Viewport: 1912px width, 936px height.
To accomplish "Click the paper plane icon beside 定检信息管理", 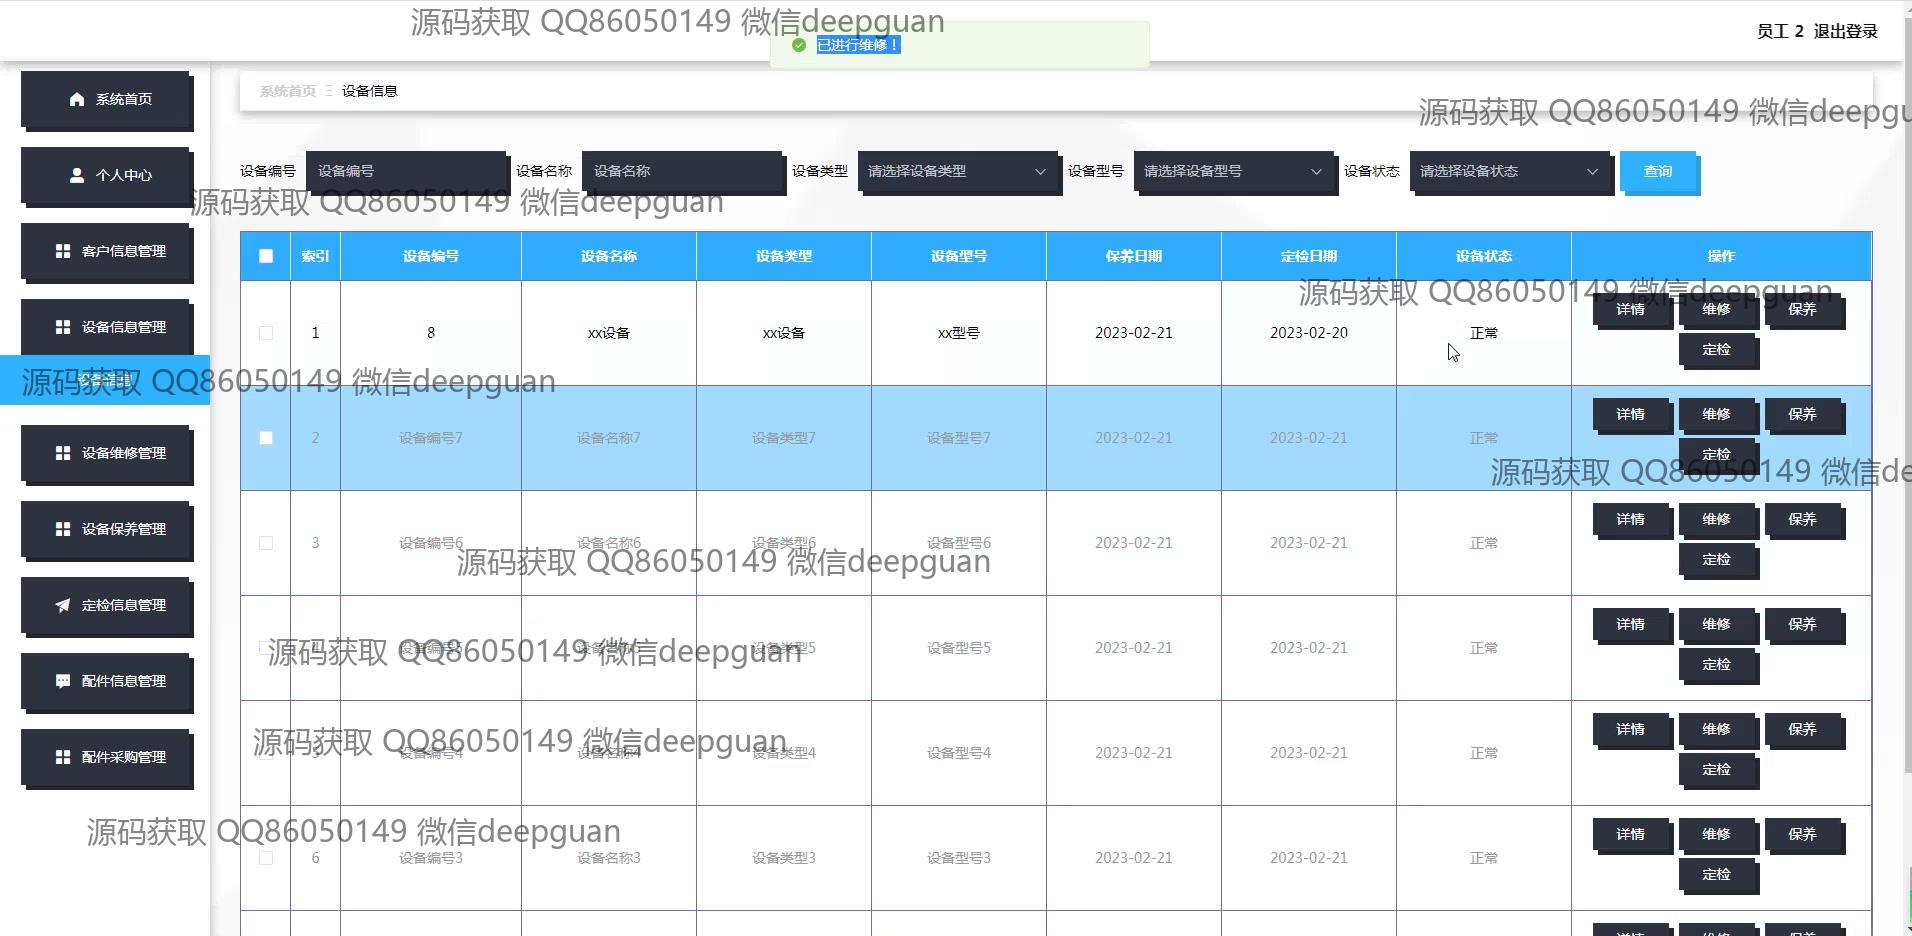I will point(63,605).
